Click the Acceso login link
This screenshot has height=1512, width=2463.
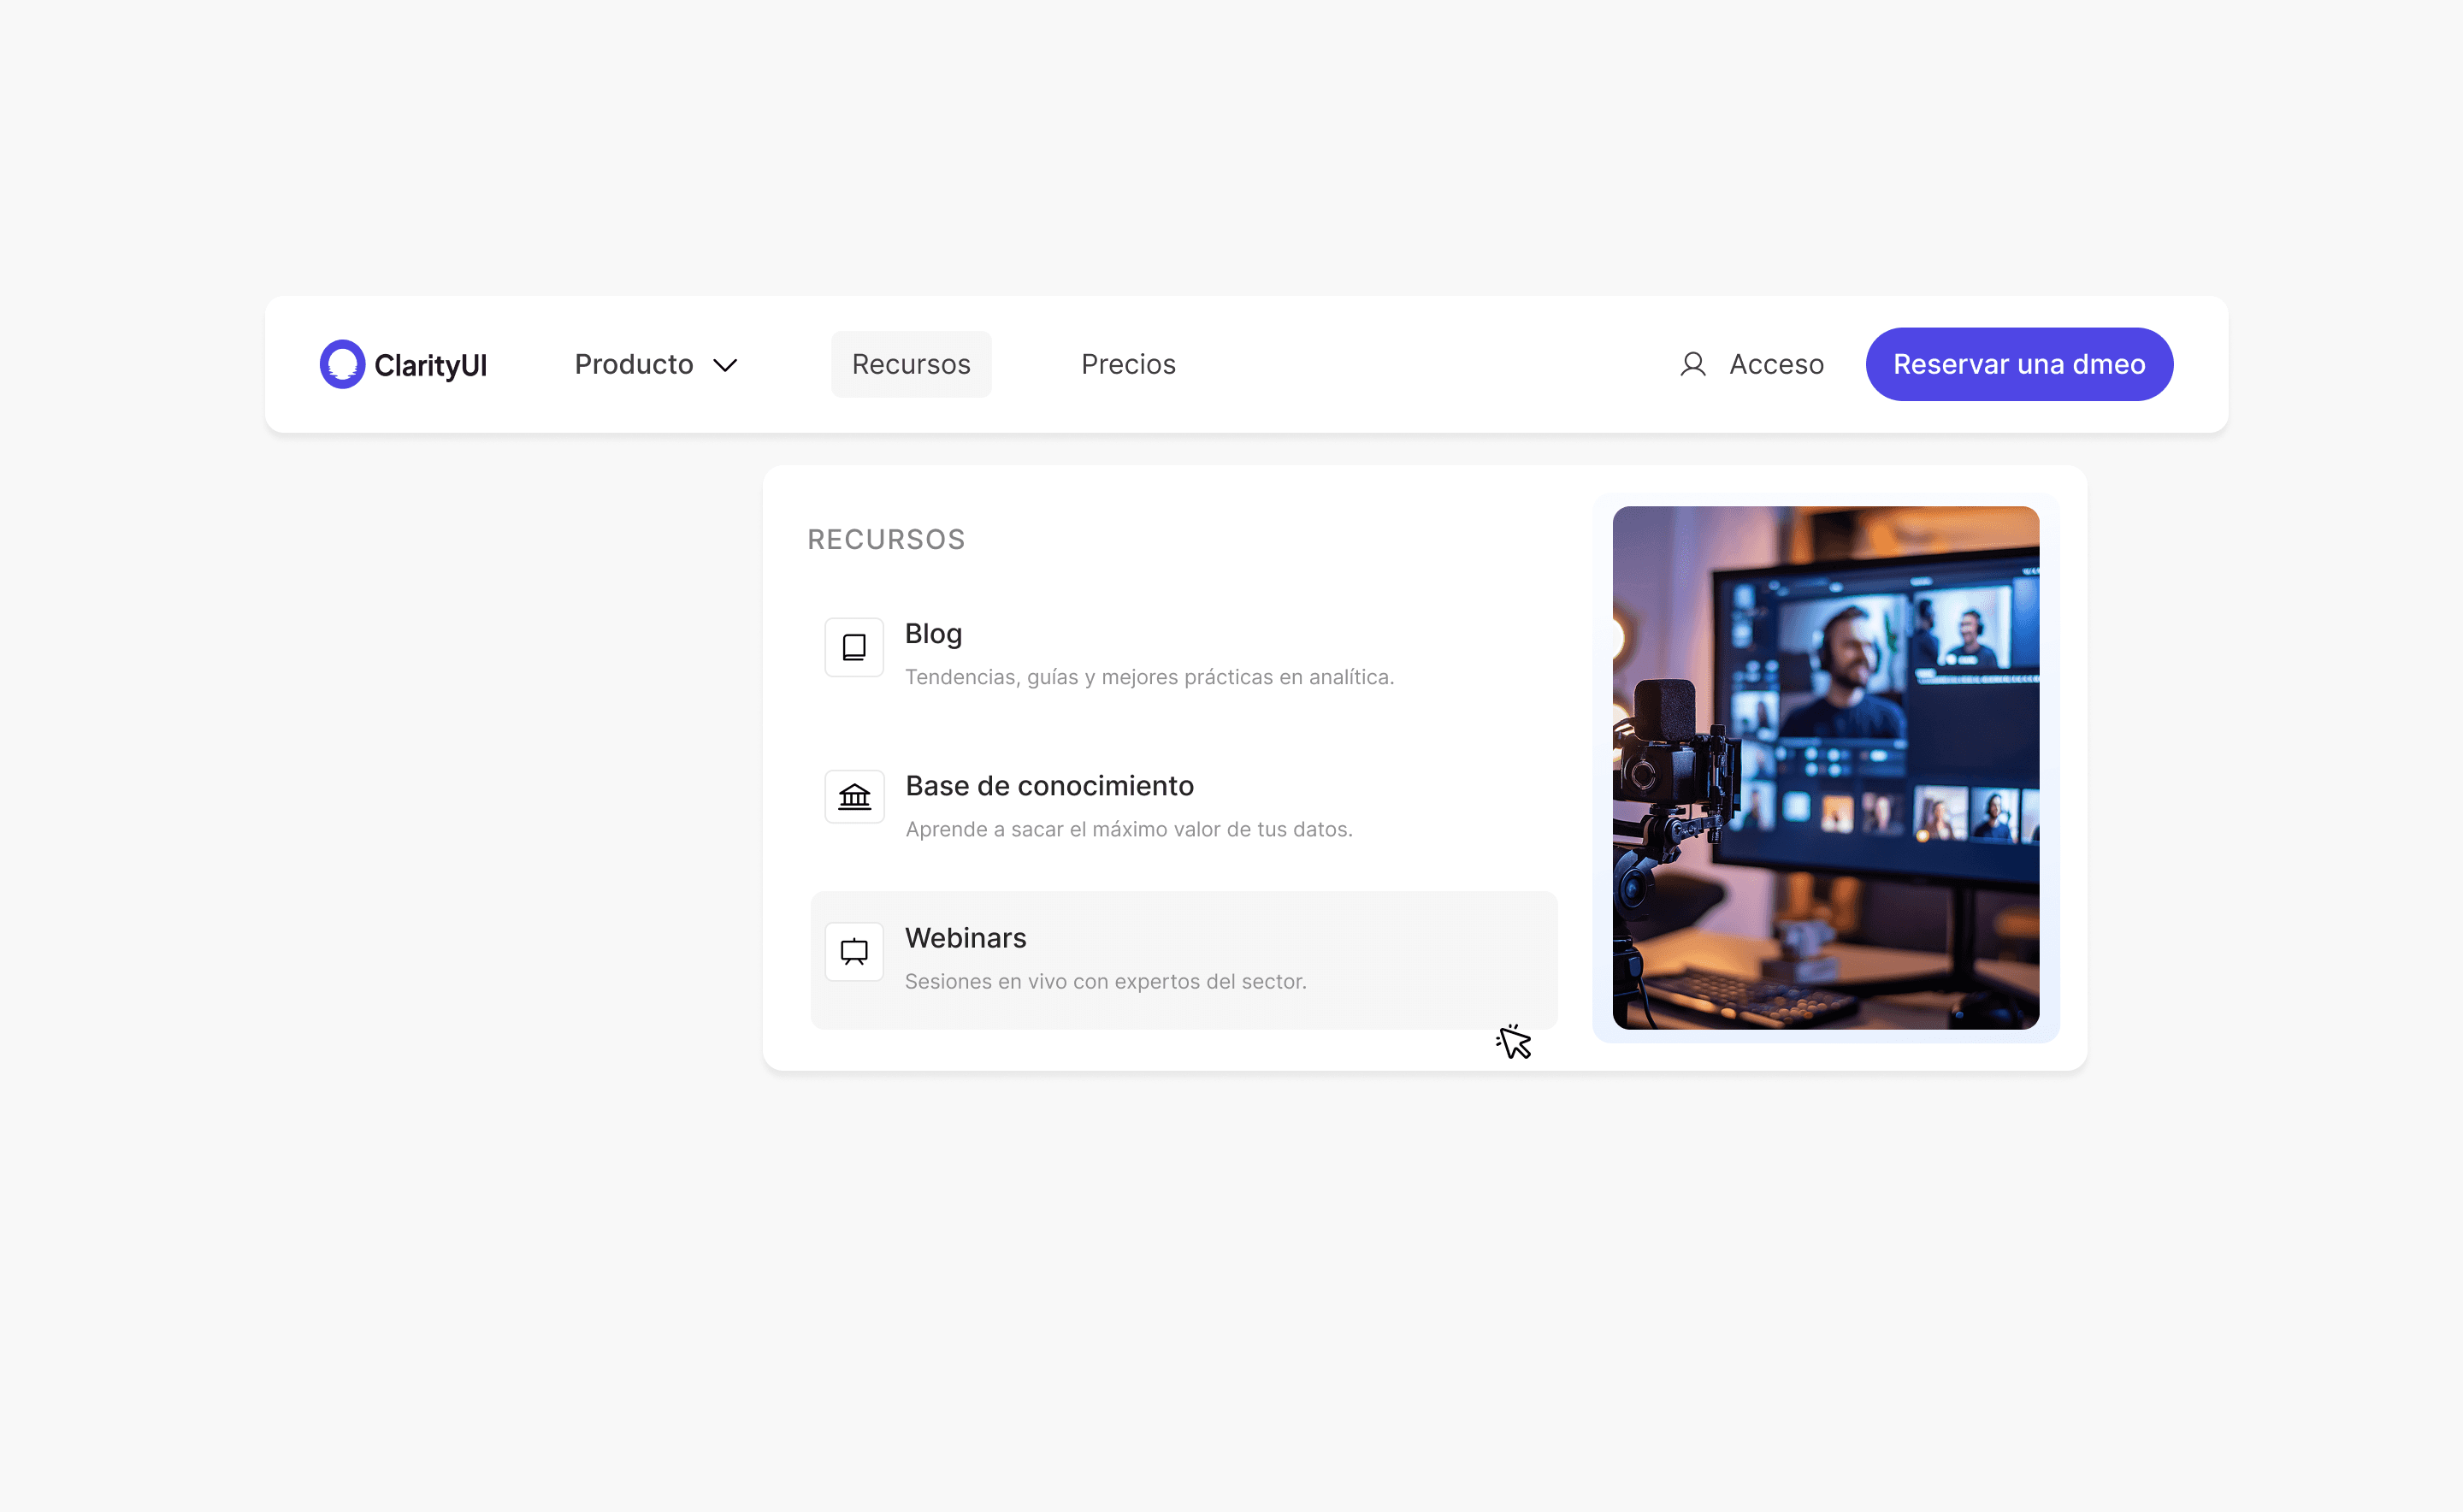[x=1776, y=364]
